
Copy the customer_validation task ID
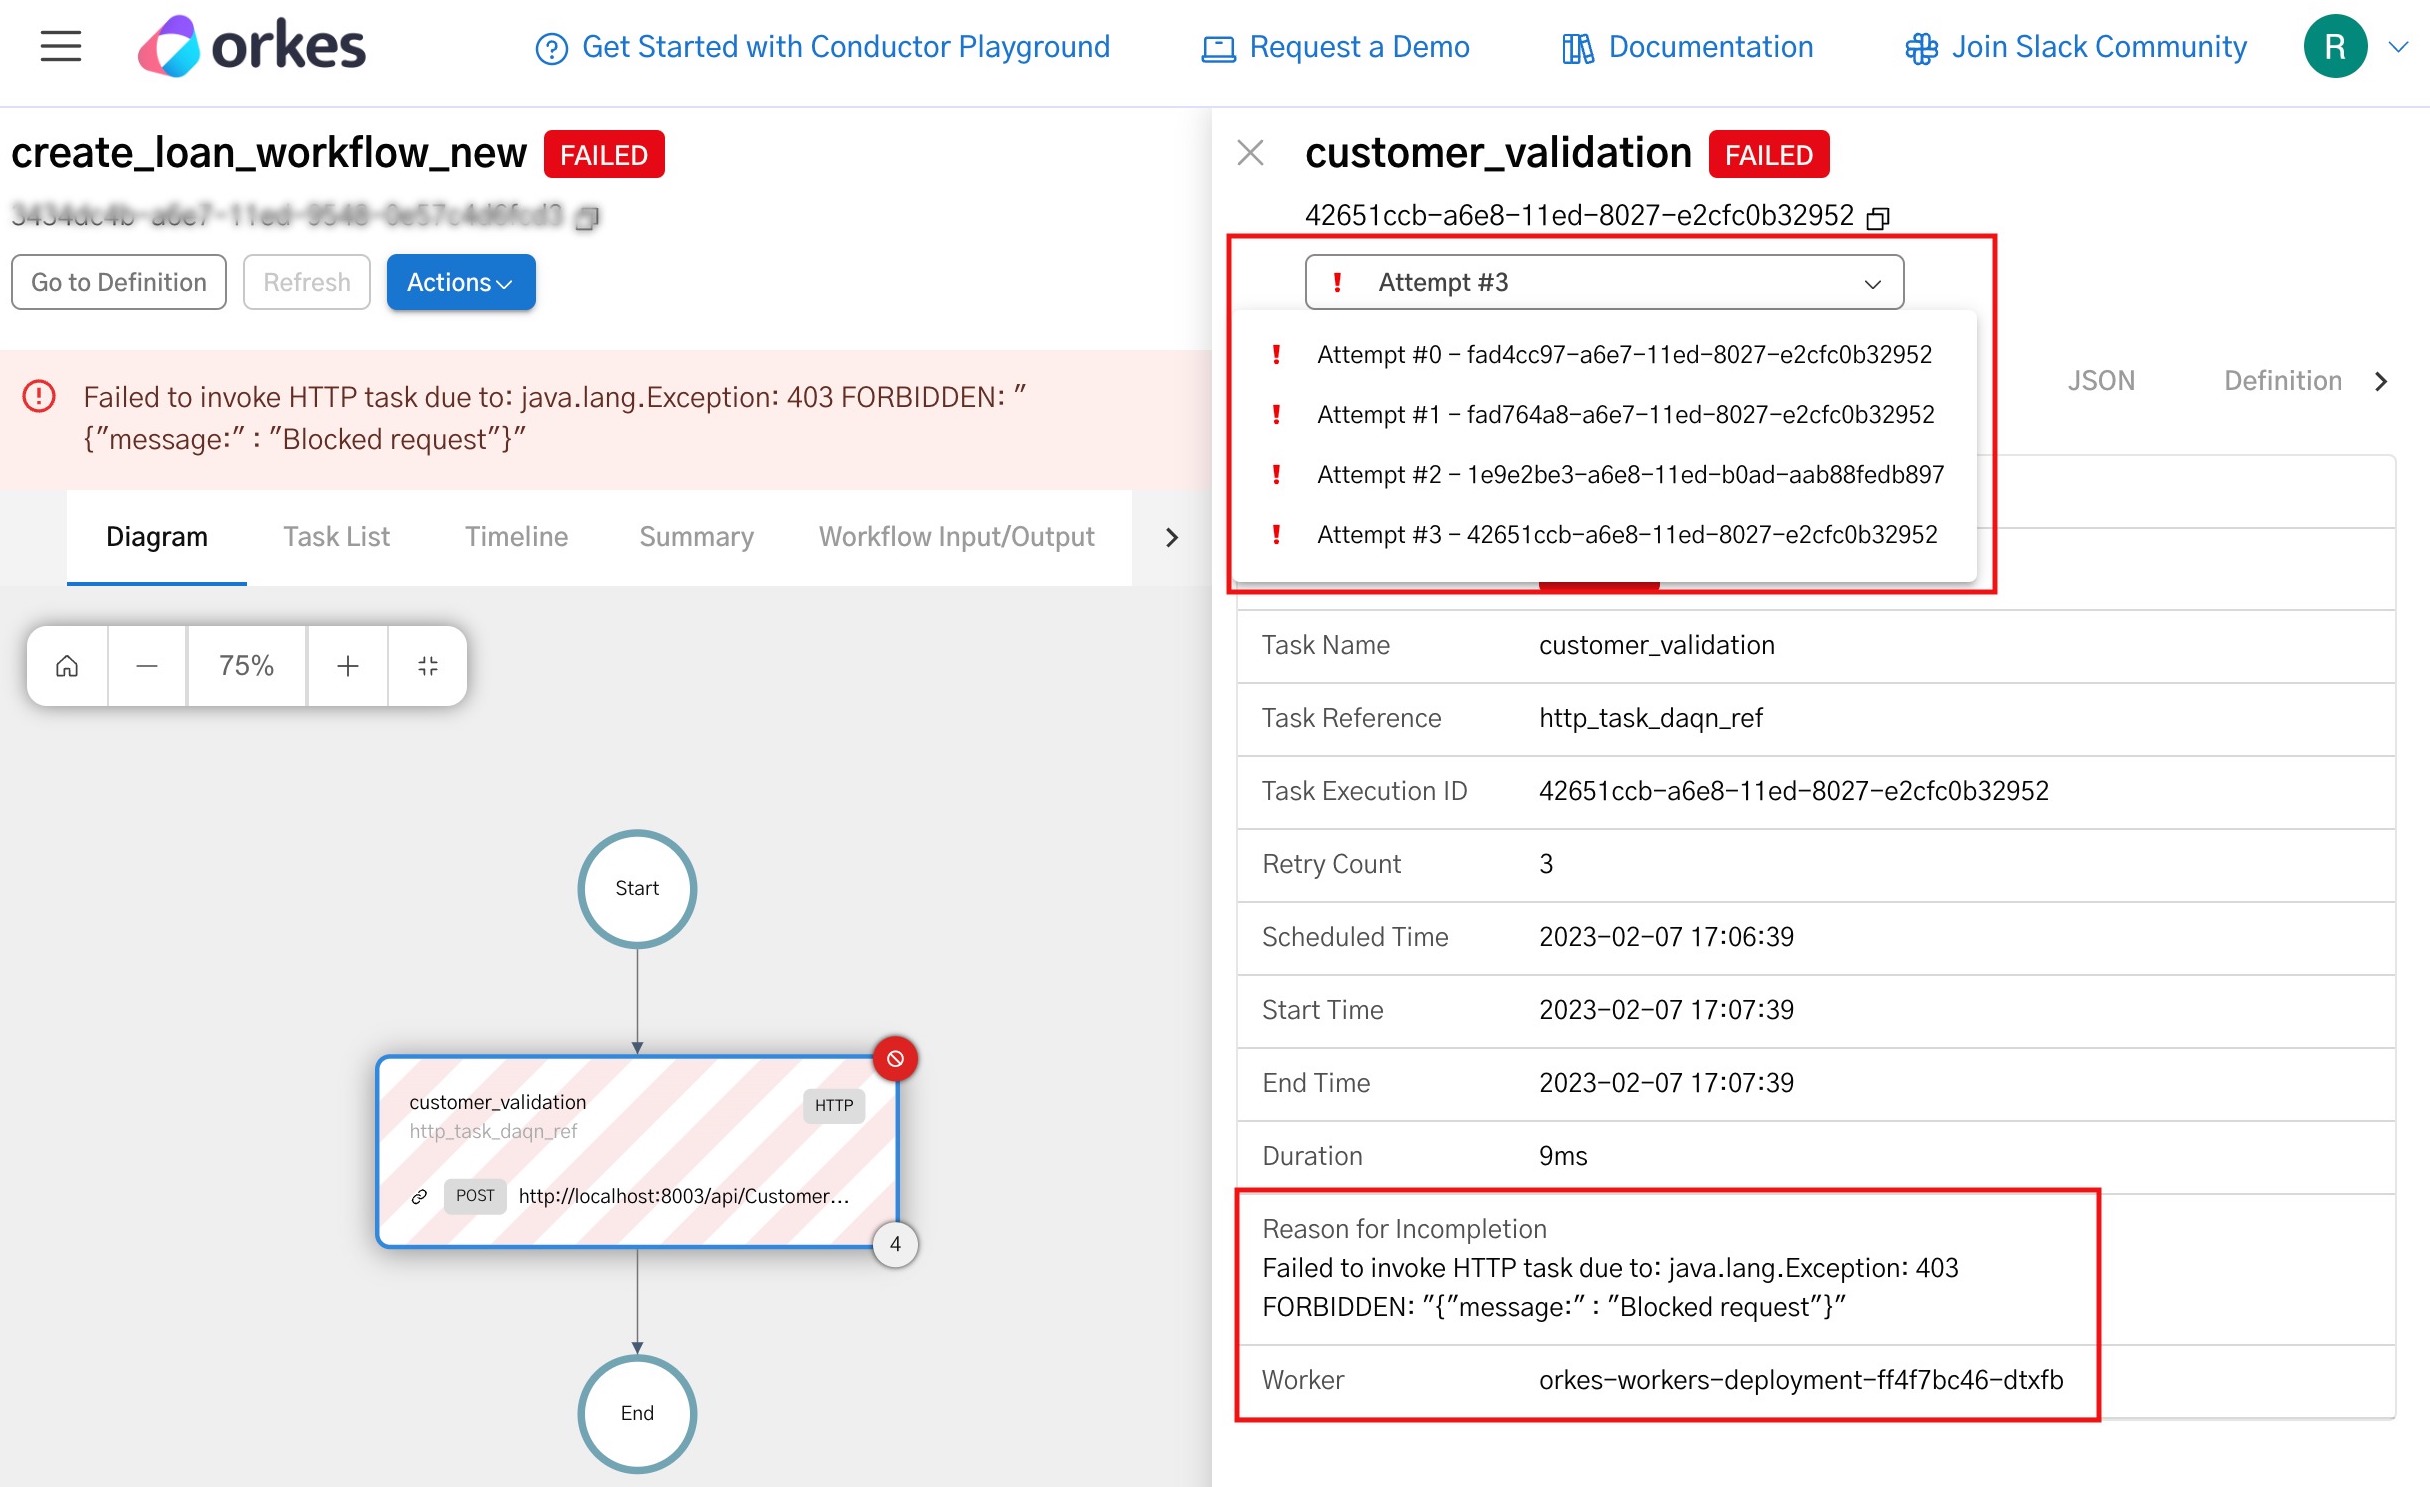(x=1878, y=217)
